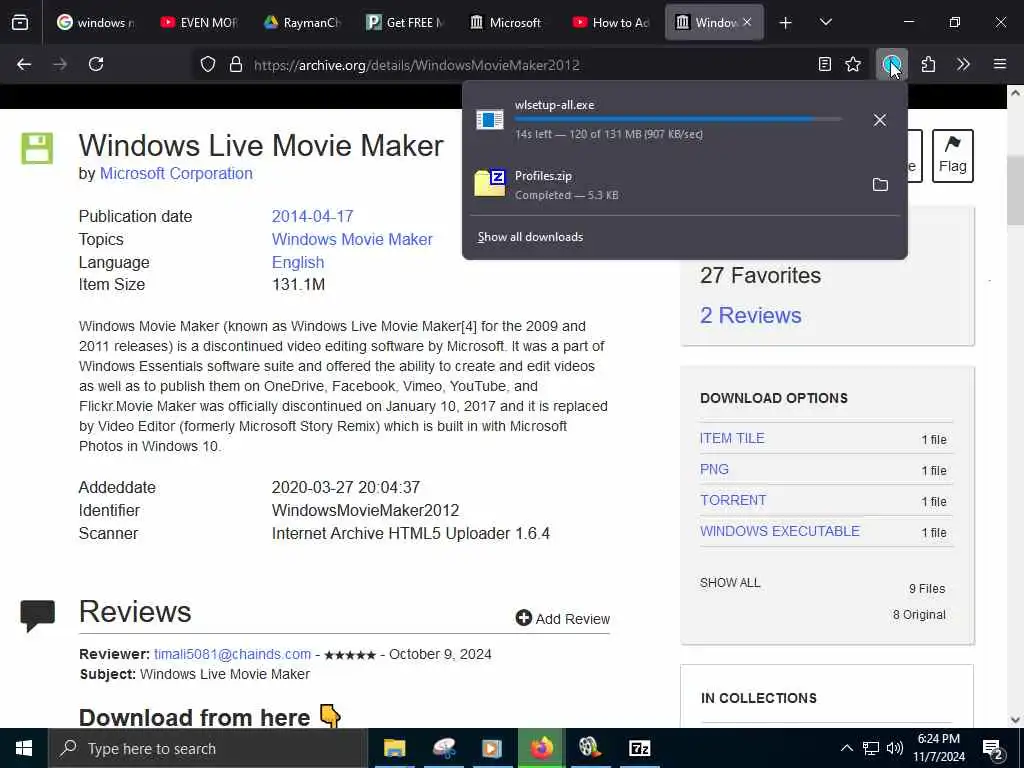Click Add Review button
1024x768 pixels.
click(562, 618)
